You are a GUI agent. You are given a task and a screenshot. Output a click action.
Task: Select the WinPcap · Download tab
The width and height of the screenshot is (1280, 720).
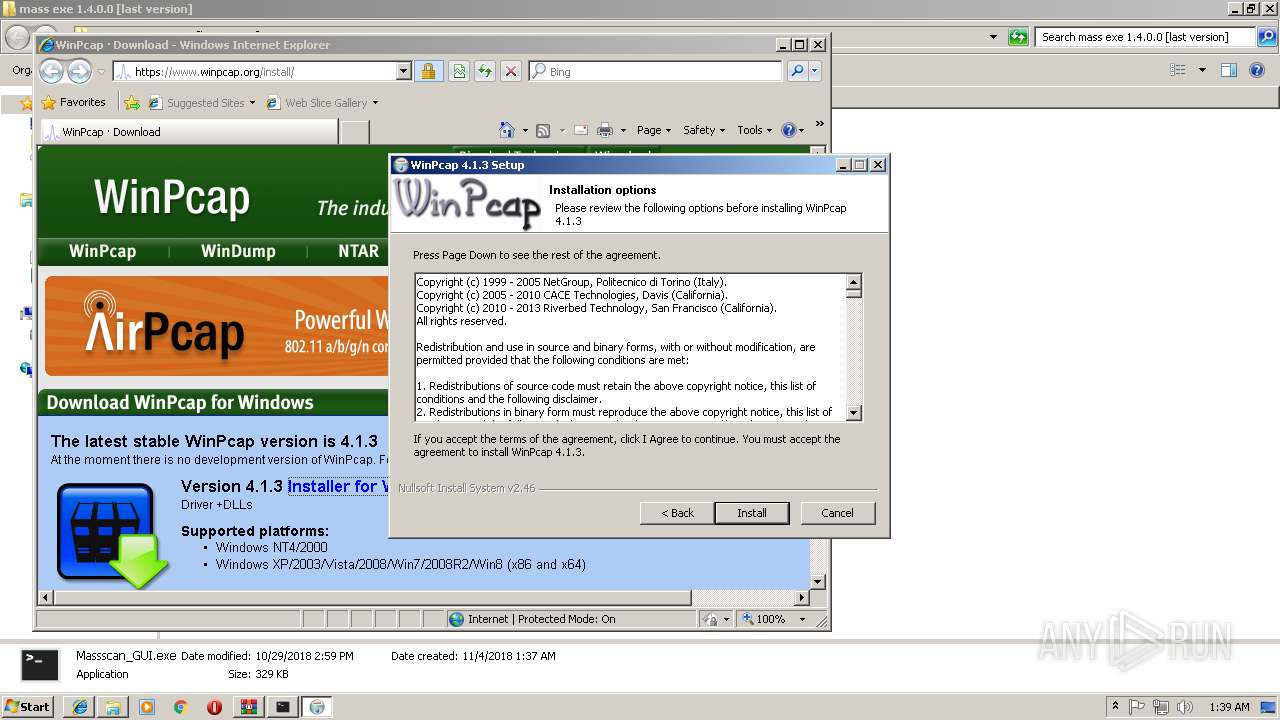189,131
